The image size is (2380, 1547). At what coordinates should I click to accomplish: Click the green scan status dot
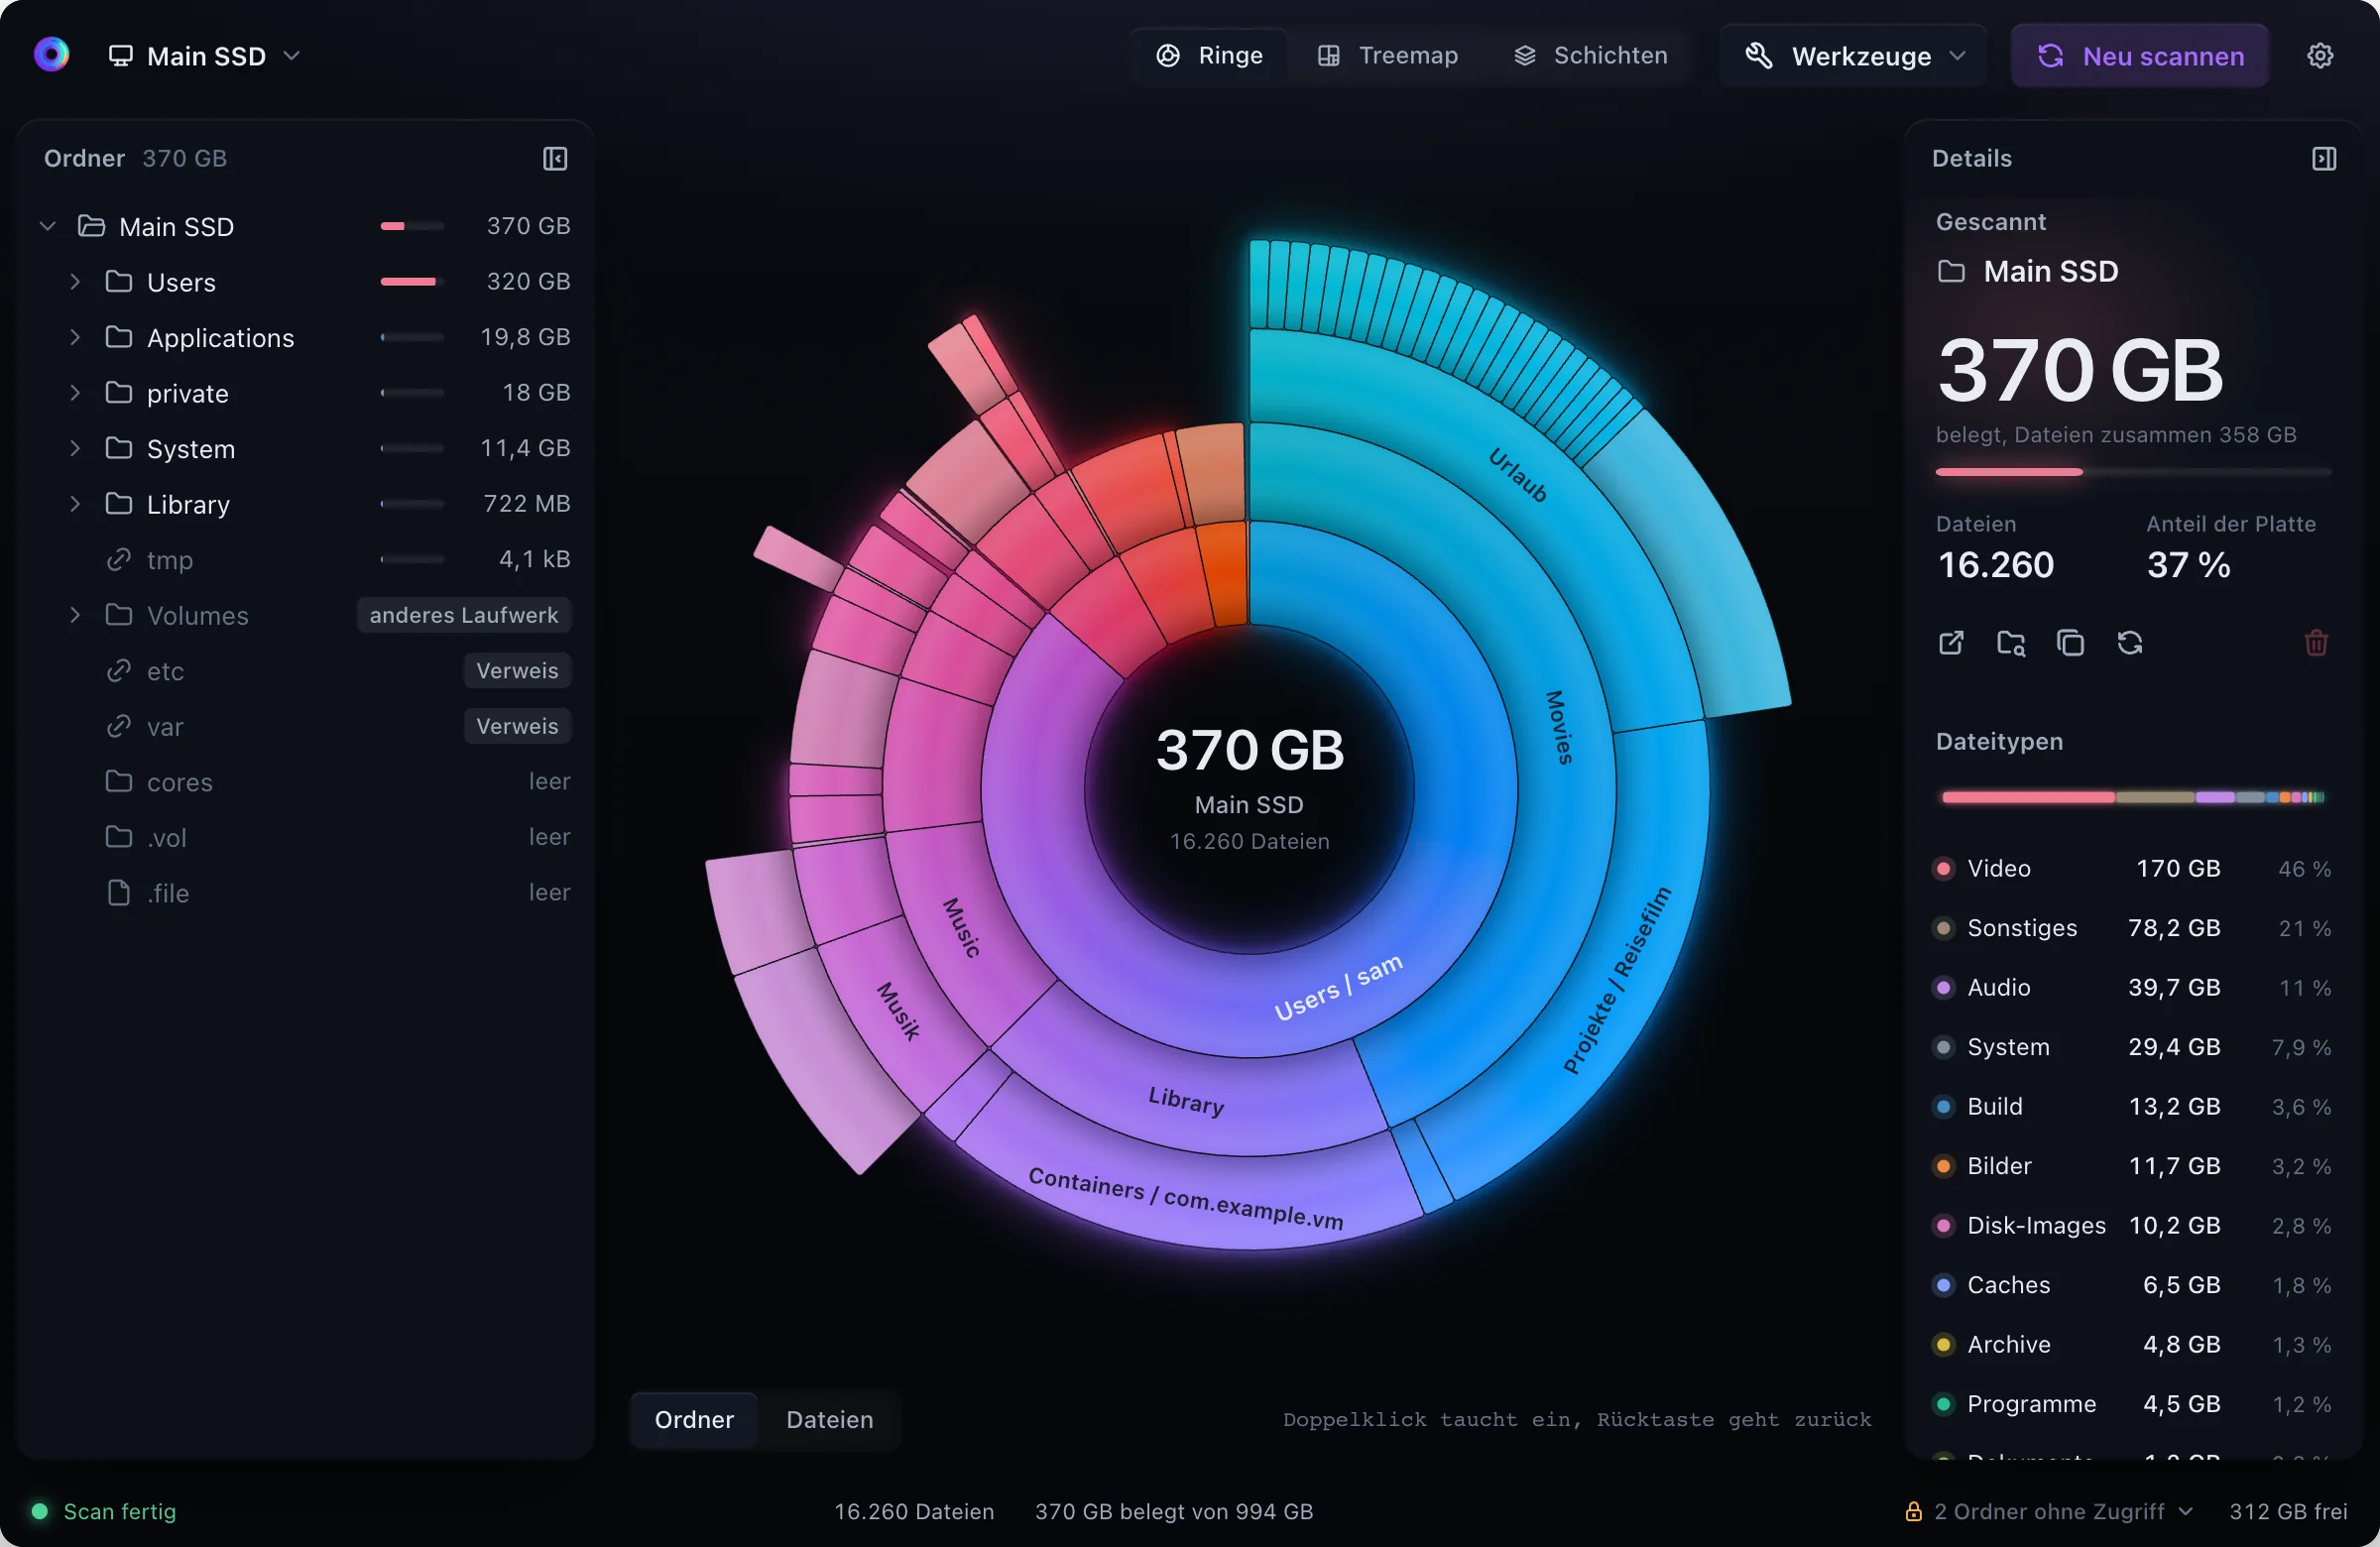(40, 1511)
